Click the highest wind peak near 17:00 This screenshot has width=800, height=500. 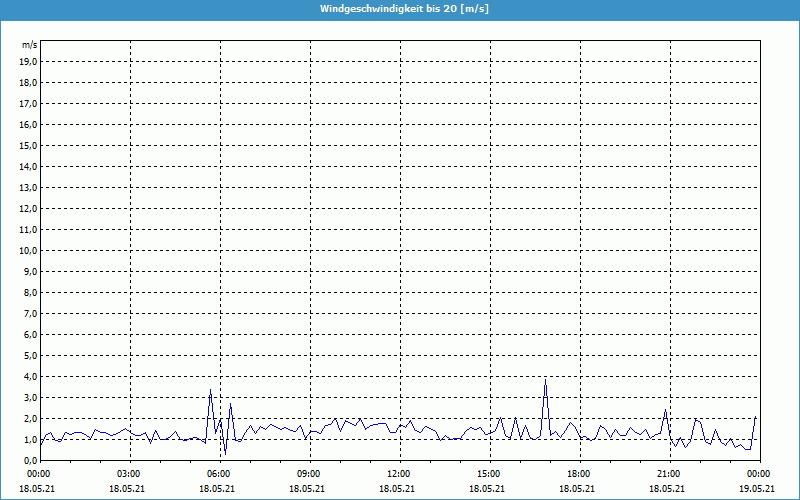[545, 380]
